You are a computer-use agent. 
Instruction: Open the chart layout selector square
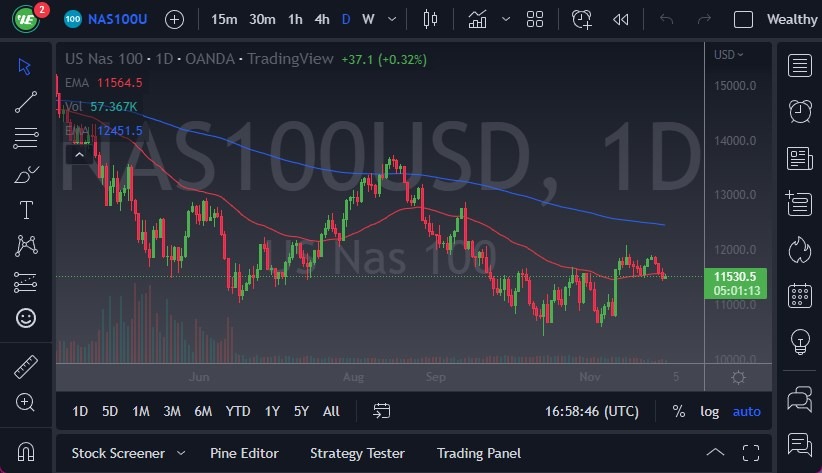(743, 20)
